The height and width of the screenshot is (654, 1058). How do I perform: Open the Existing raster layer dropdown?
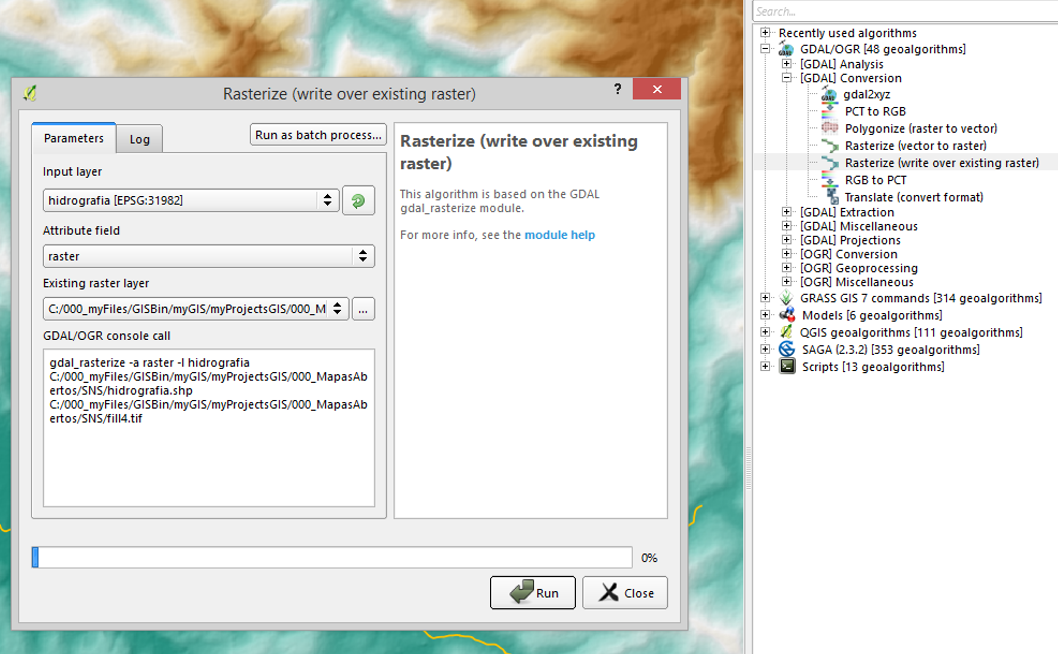pos(196,309)
